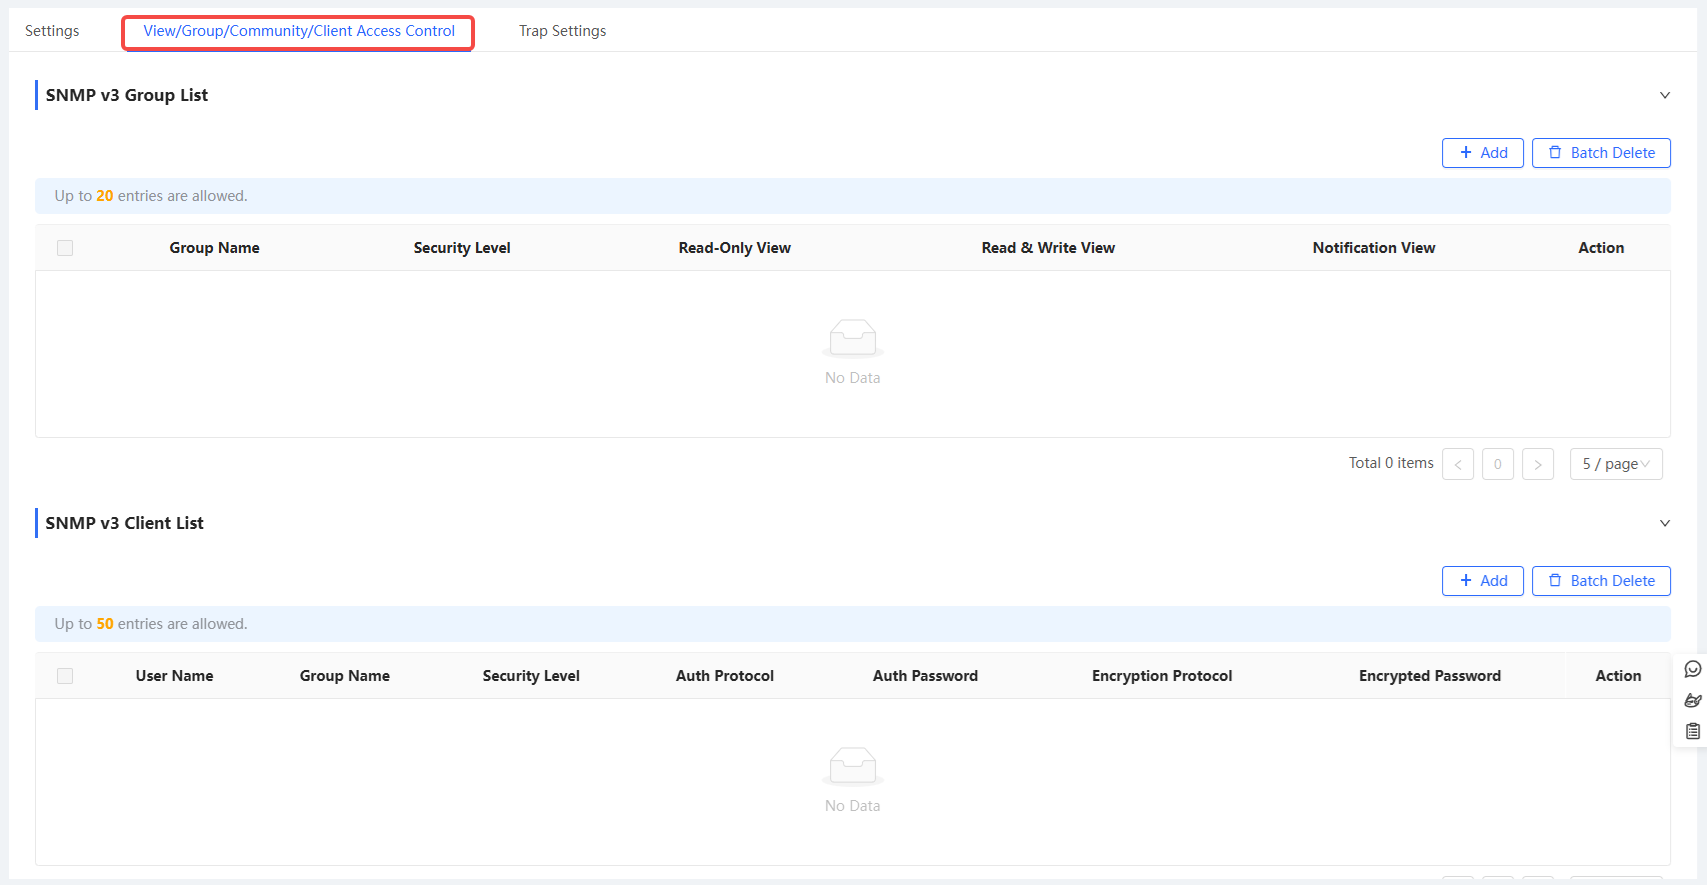Collapse the SNMP v3 Client List section
The image size is (1707, 885).
pyautogui.click(x=1664, y=524)
